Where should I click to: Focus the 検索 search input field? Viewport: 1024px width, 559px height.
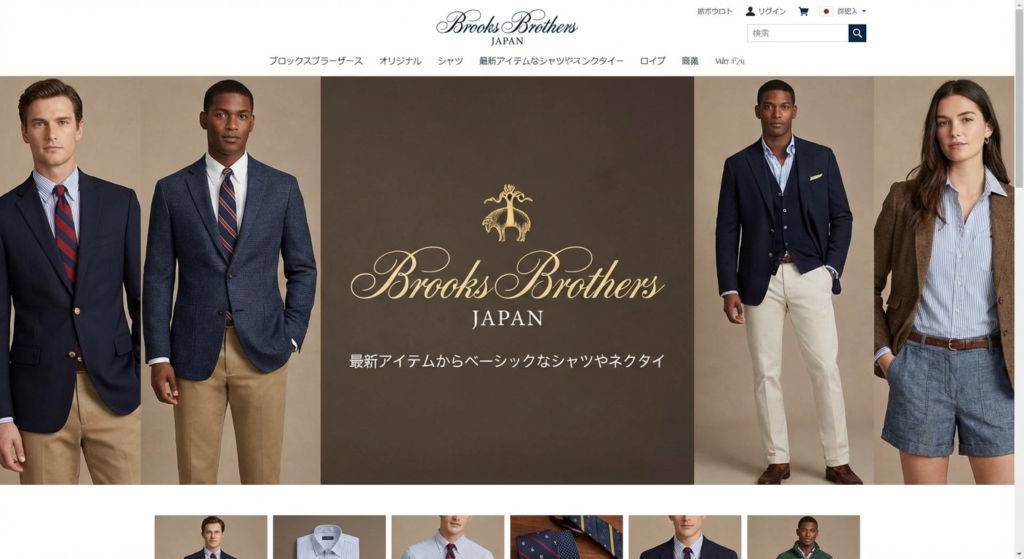797,33
